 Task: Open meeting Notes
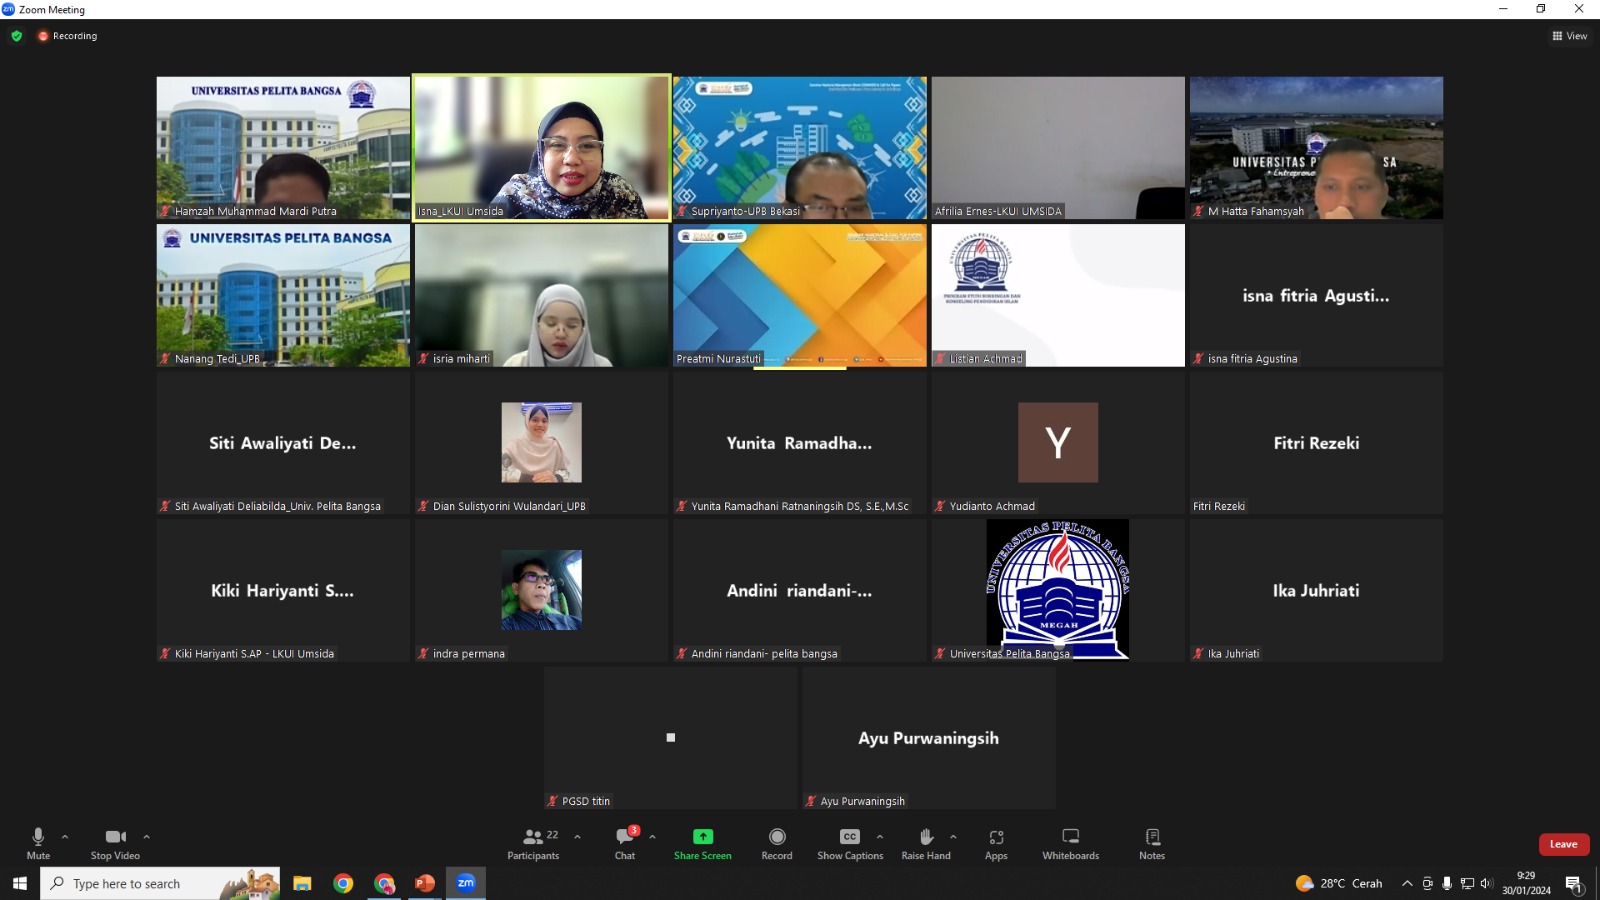pos(1152,843)
